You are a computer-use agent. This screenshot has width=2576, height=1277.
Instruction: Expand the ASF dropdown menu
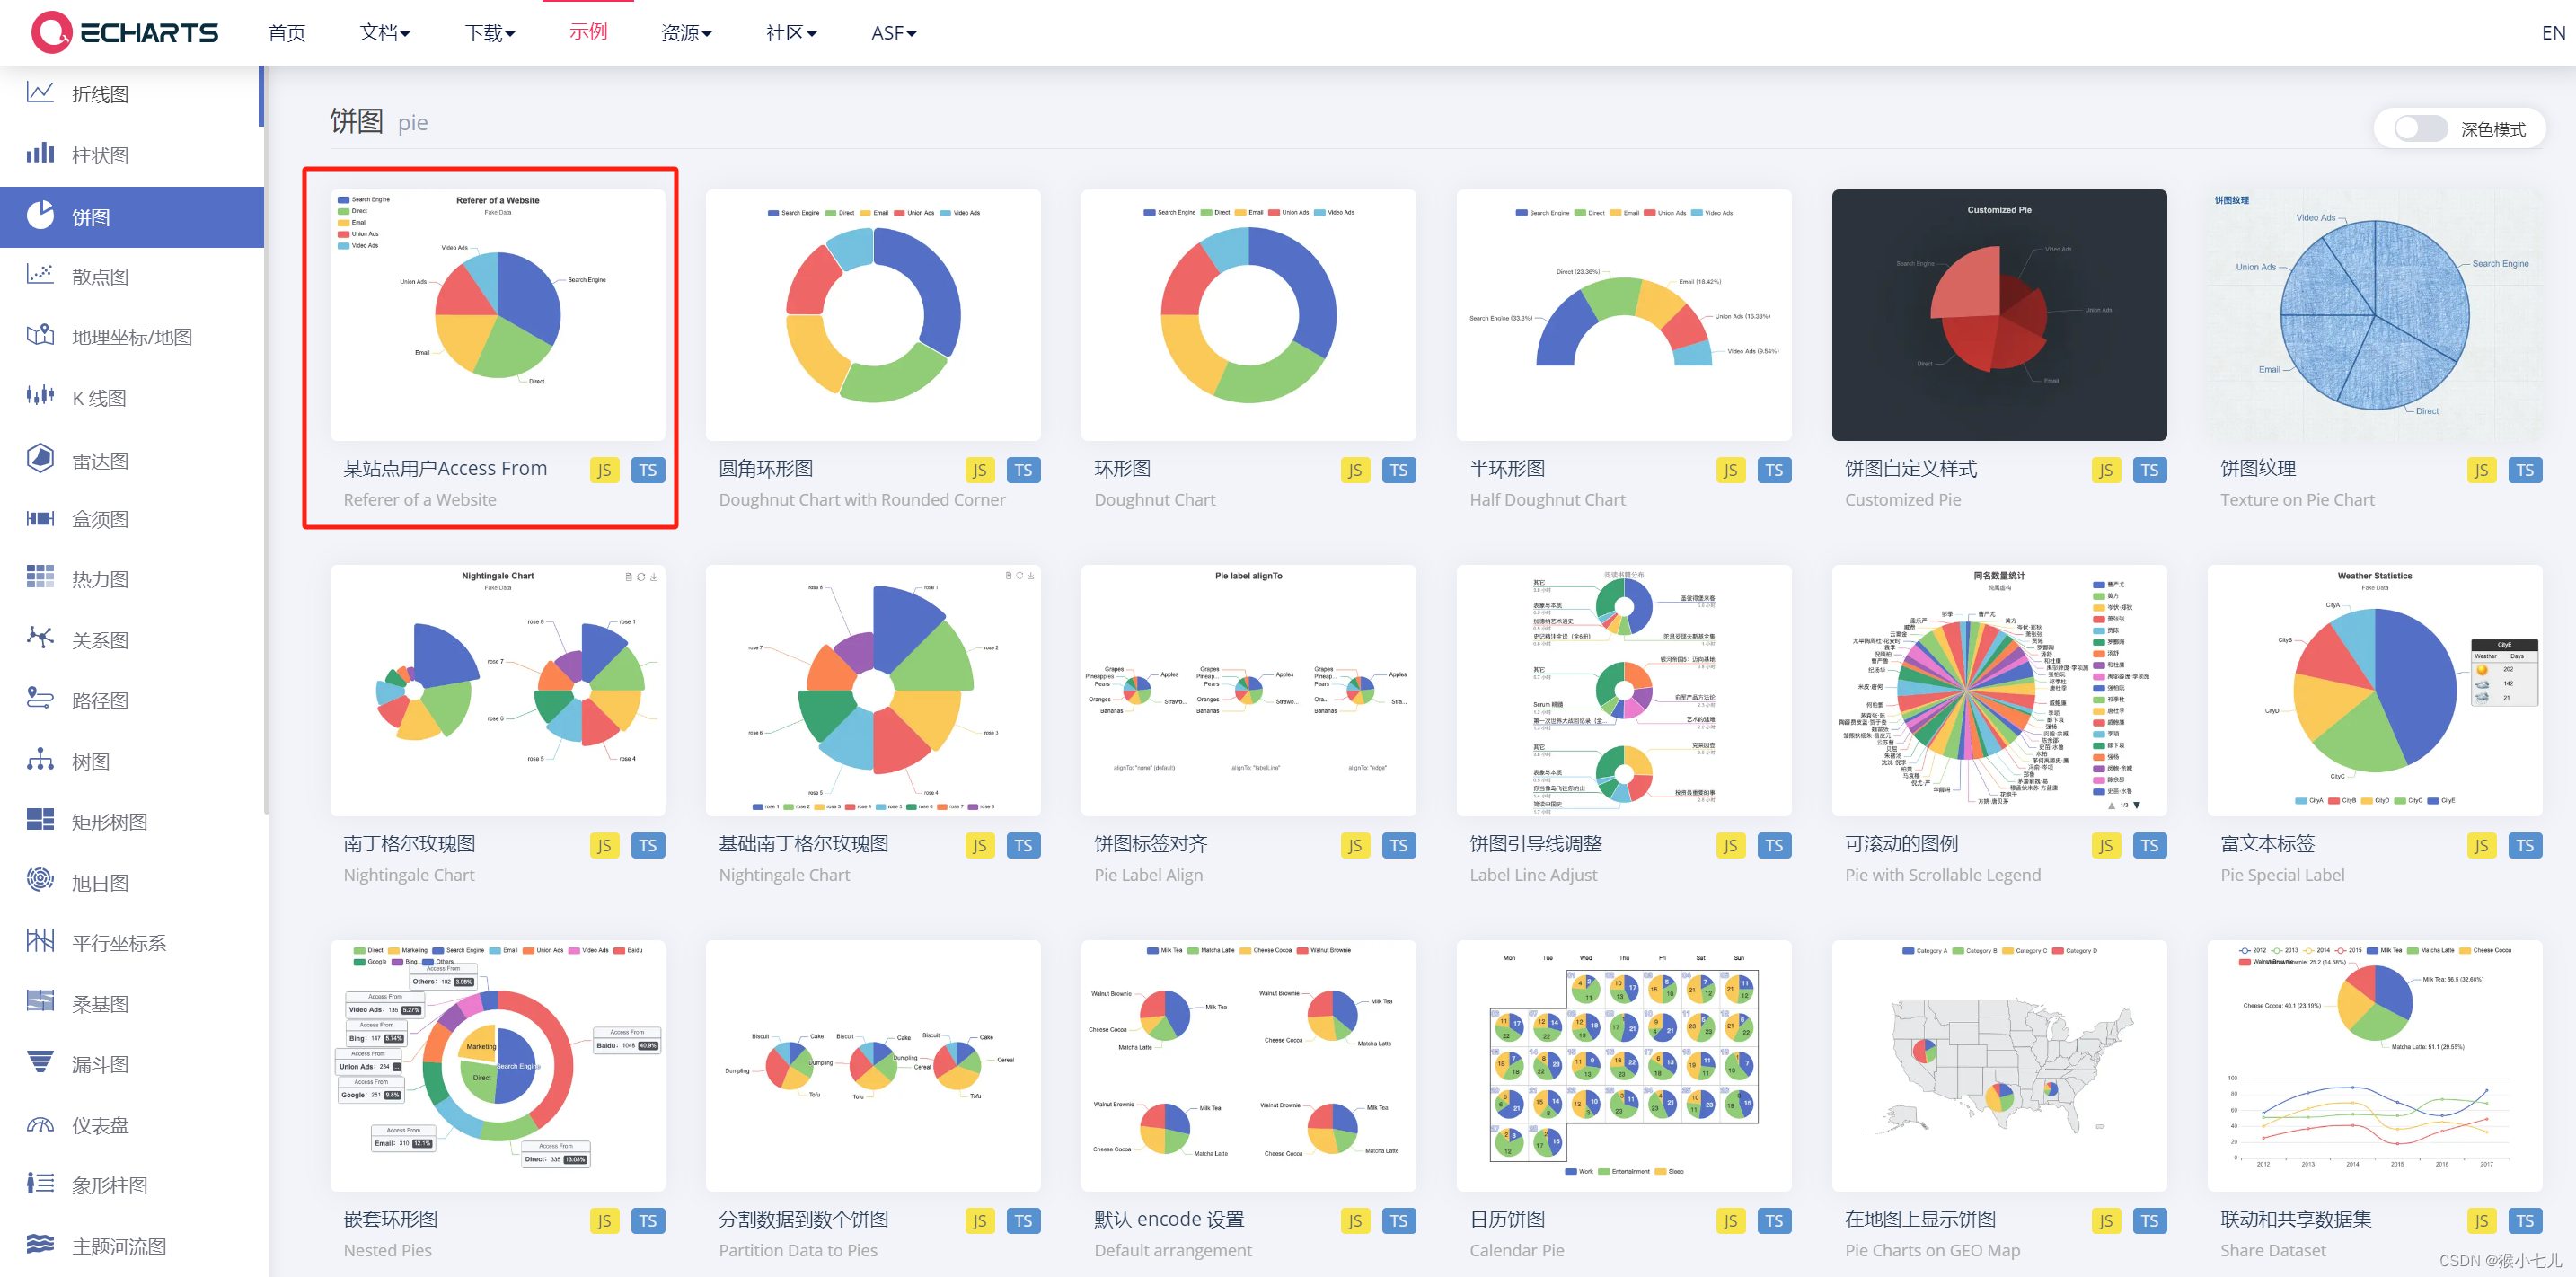tap(894, 33)
